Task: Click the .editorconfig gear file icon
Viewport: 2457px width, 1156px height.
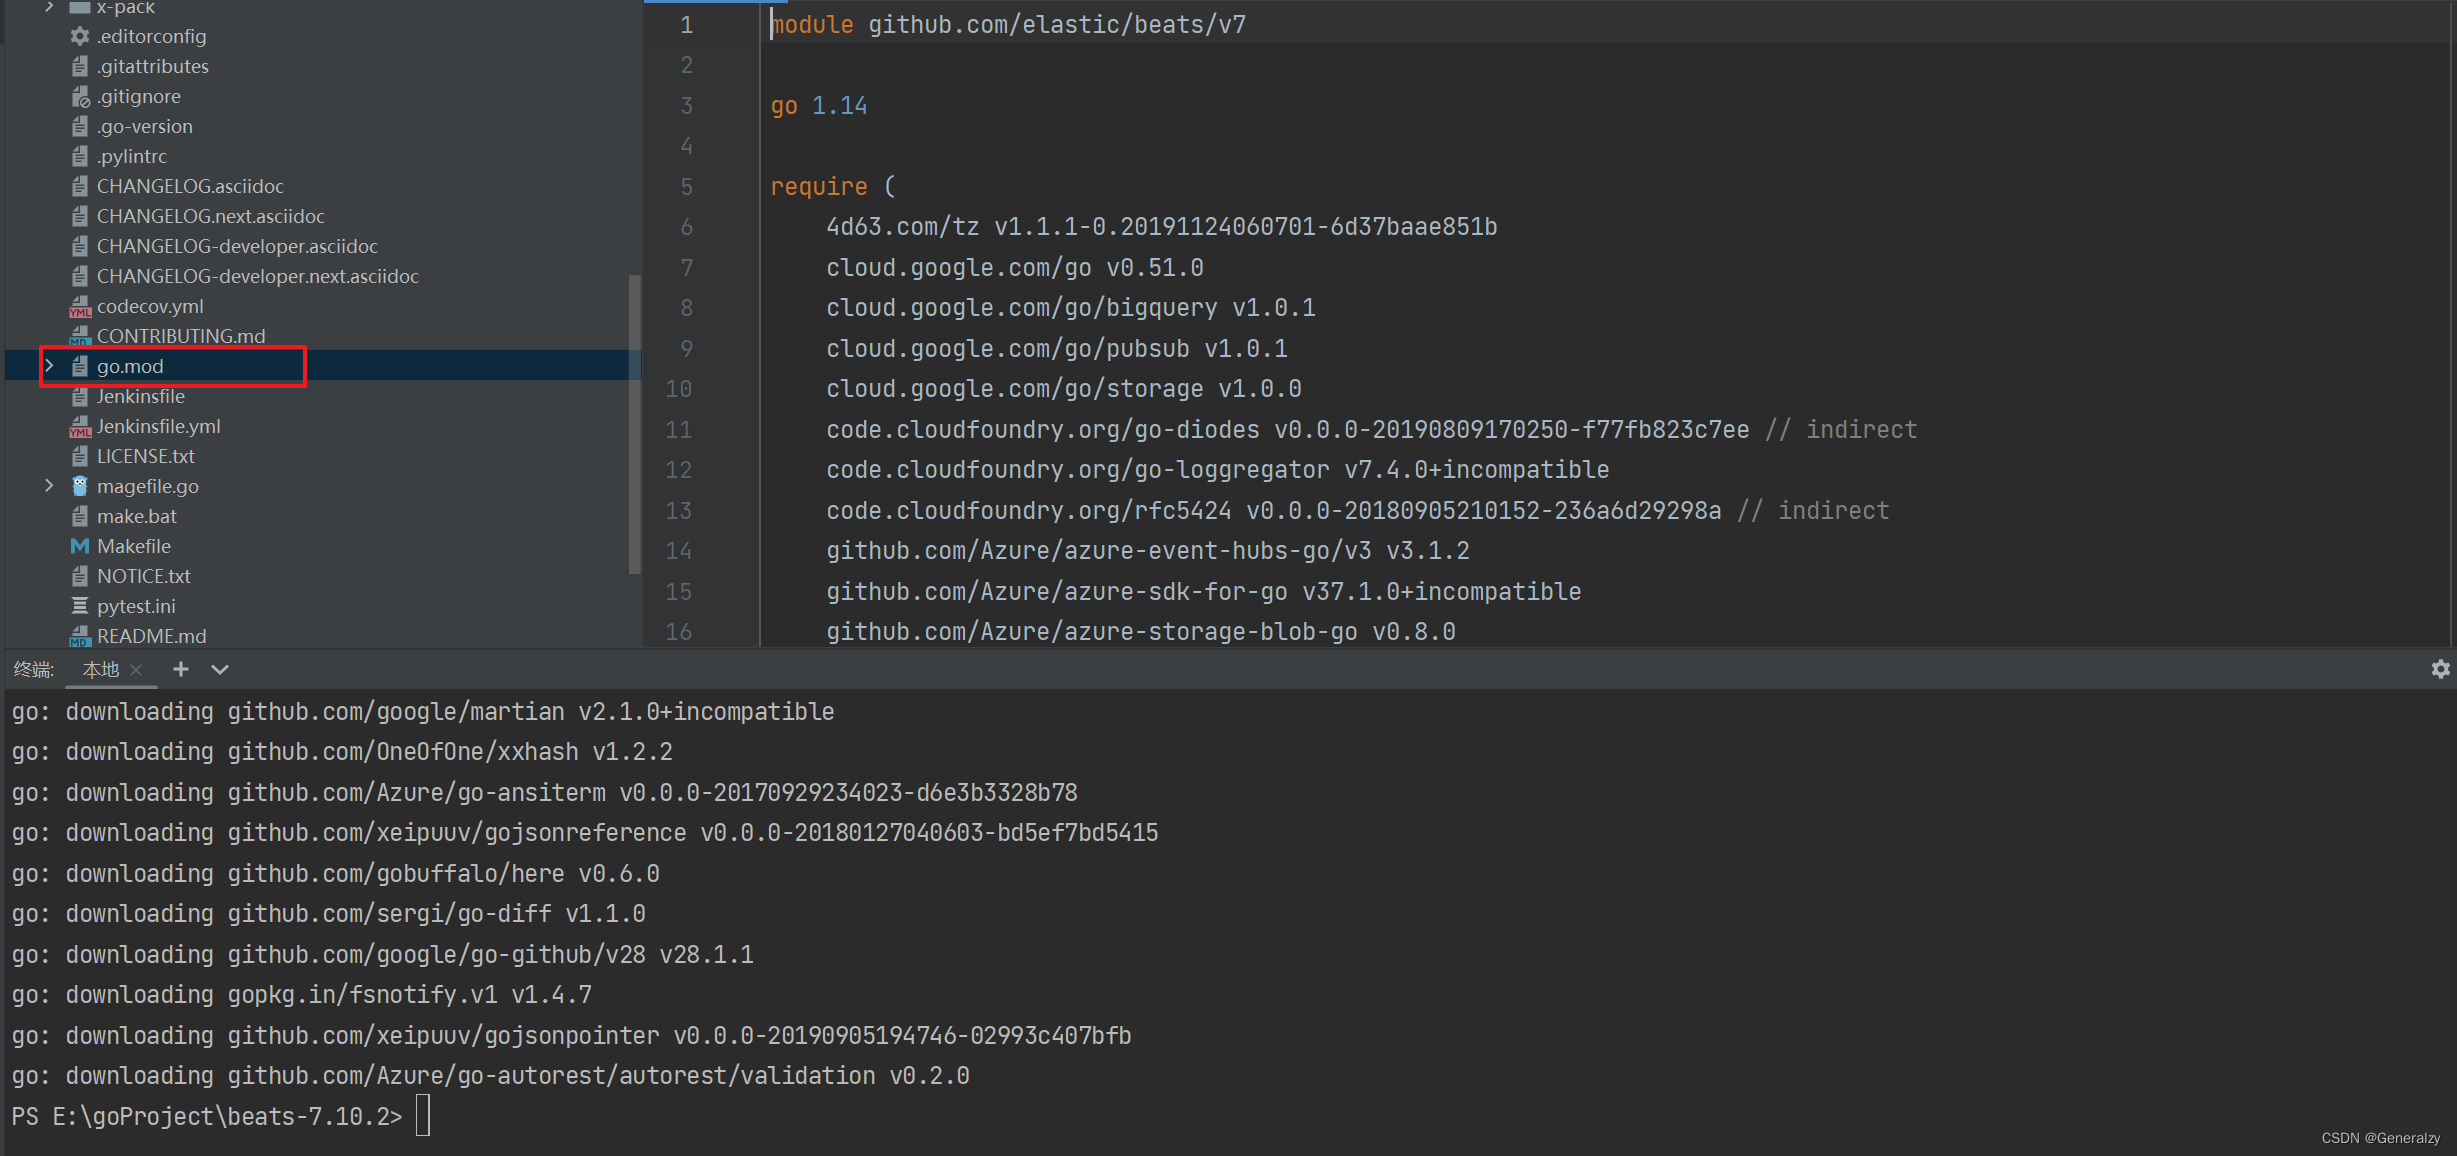Action: 80,36
